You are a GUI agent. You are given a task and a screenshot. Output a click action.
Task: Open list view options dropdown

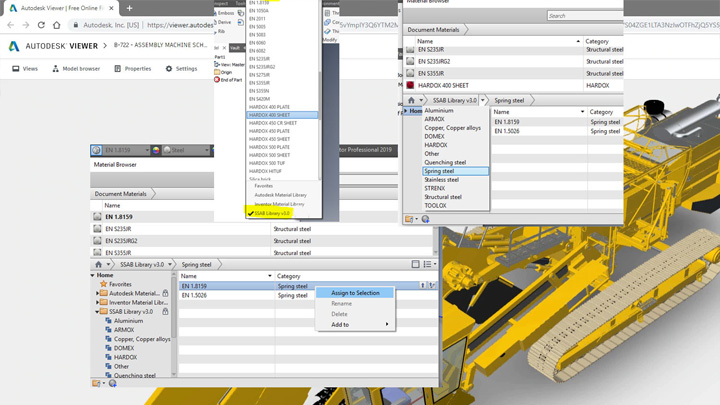pyautogui.click(x=430, y=264)
